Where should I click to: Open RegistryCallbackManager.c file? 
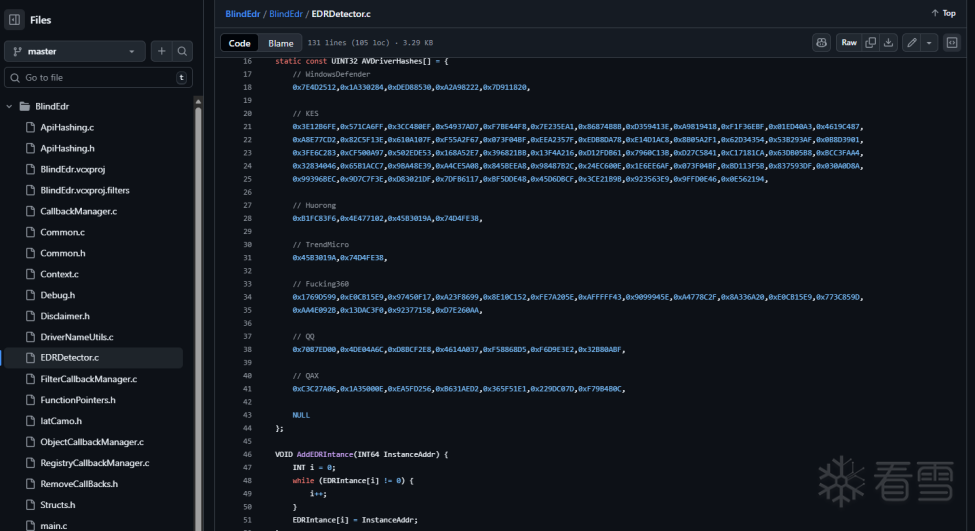click(x=95, y=463)
